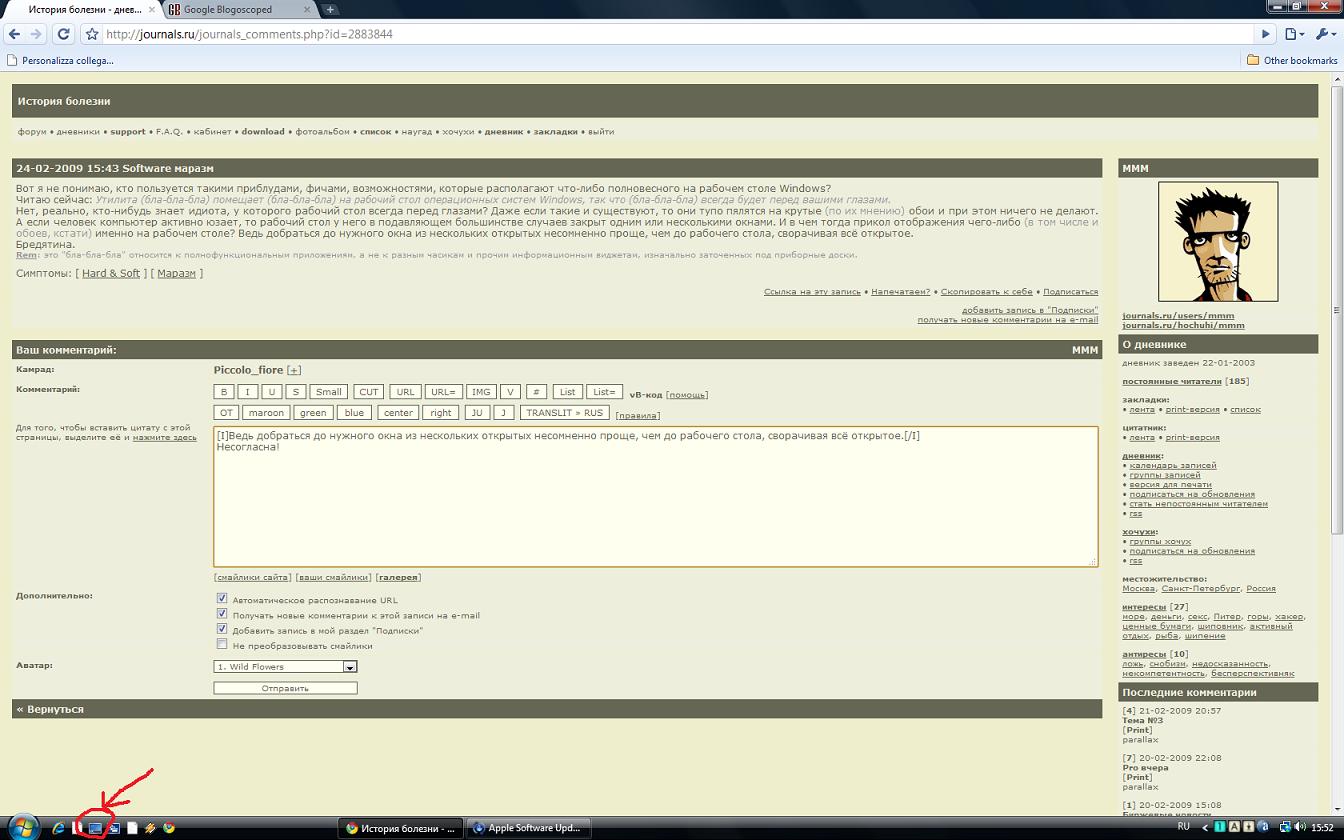Toggle Автоматическое распознавание URL checkbox
This screenshot has width=1344, height=840.
tap(222, 599)
